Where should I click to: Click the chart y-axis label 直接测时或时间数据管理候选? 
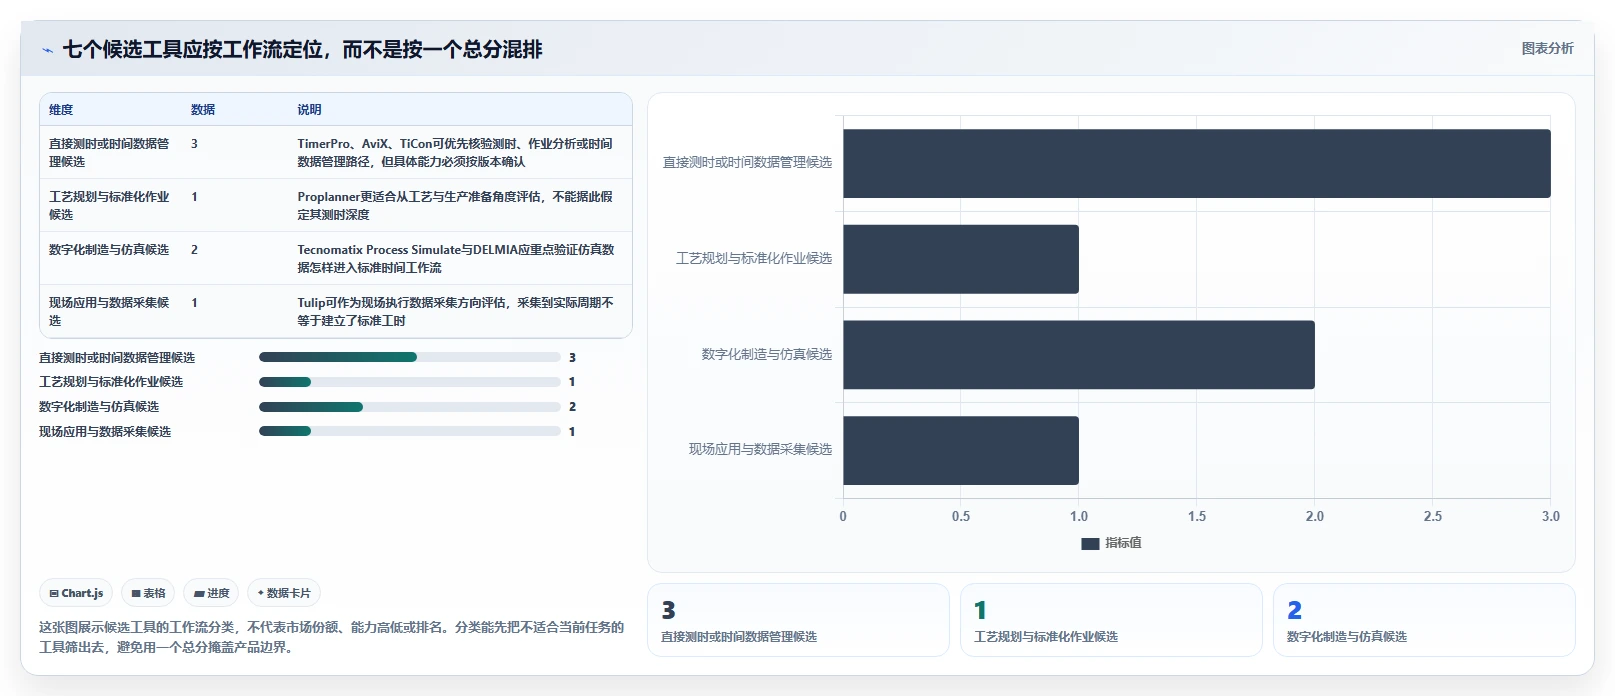click(747, 162)
